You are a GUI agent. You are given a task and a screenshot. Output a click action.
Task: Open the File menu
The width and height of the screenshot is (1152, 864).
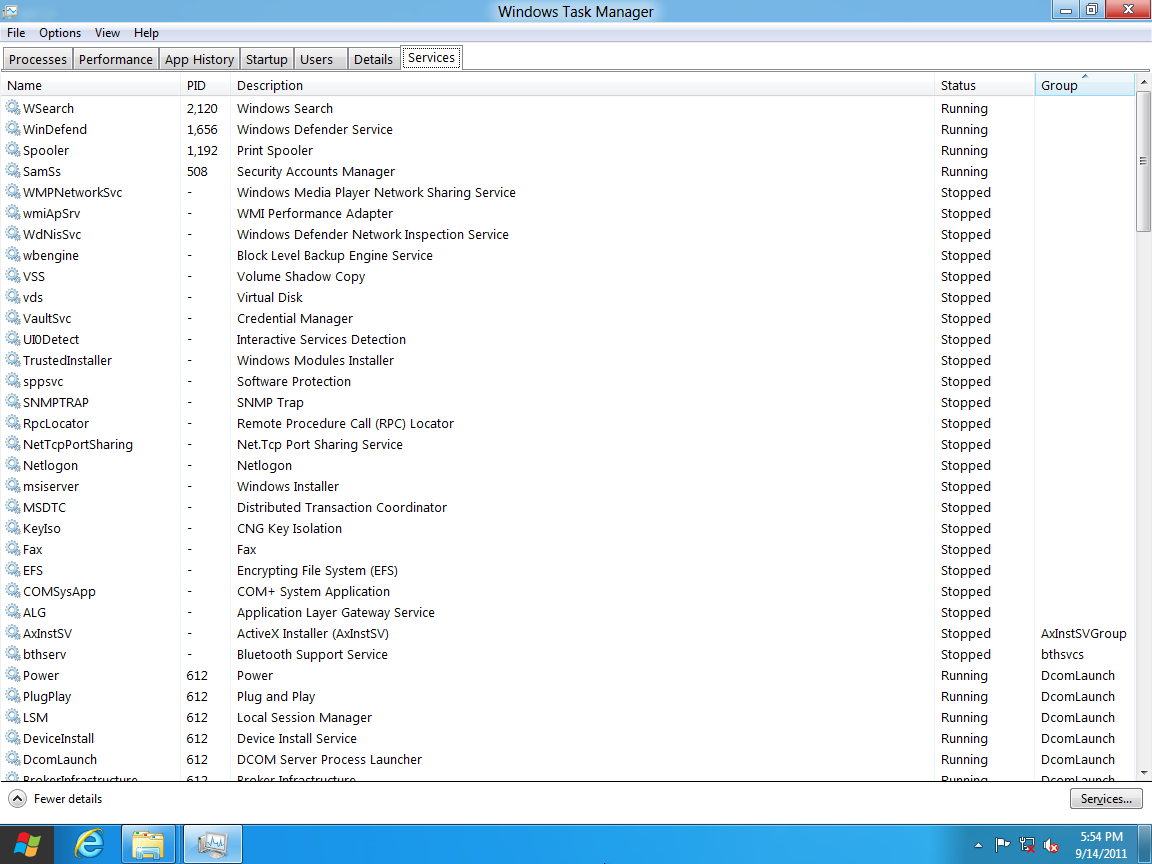click(x=16, y=33)
